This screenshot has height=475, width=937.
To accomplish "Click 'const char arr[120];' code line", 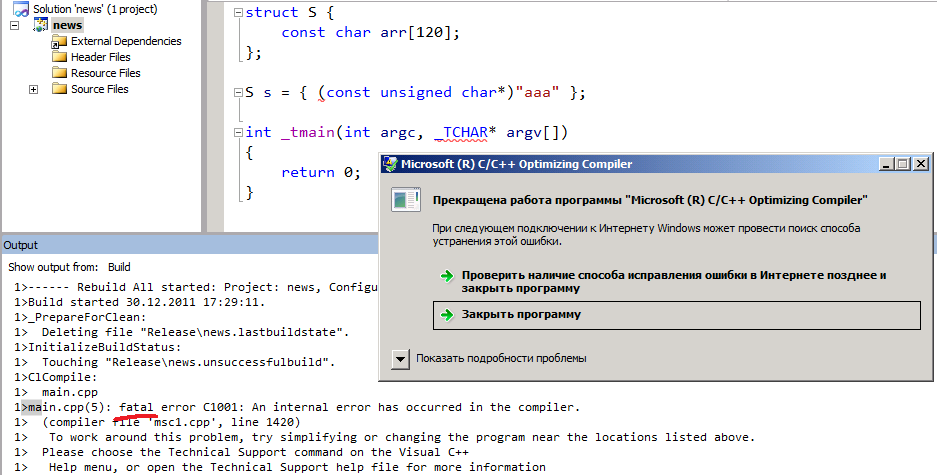I will (x=370, y=32).
